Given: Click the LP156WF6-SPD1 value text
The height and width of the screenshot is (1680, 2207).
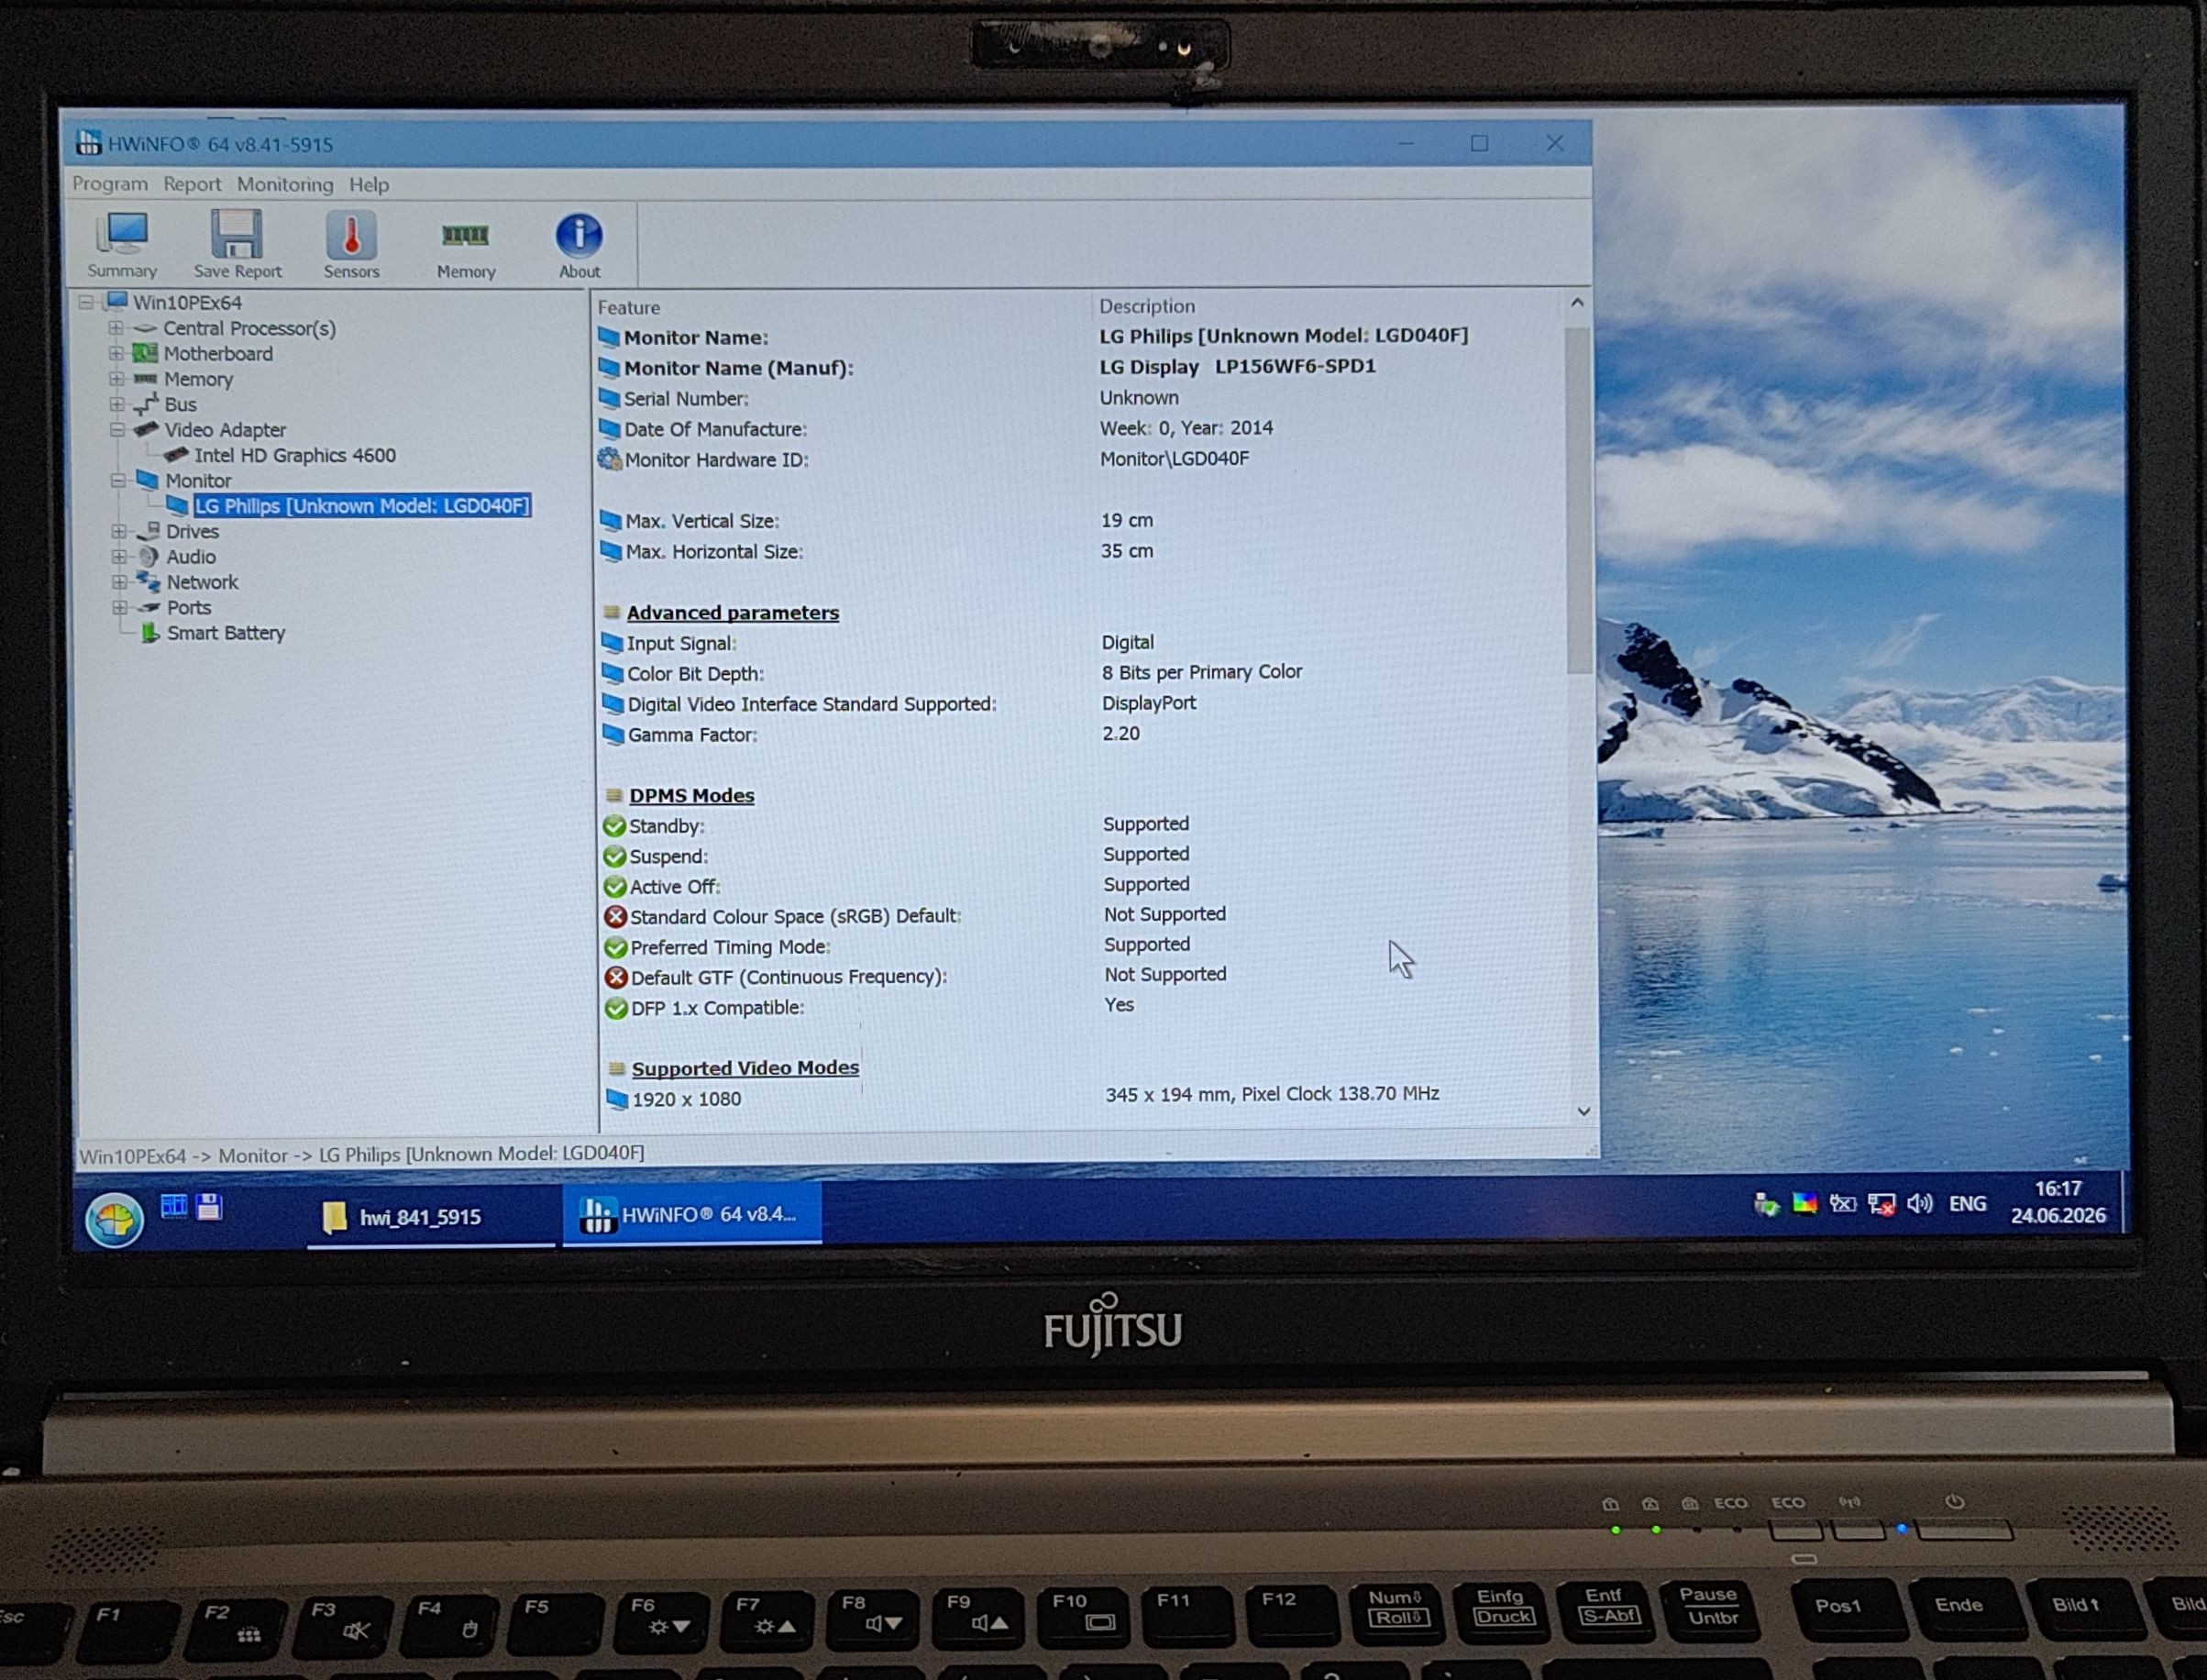Looking at the screenshot, I should pos(1295,366).
